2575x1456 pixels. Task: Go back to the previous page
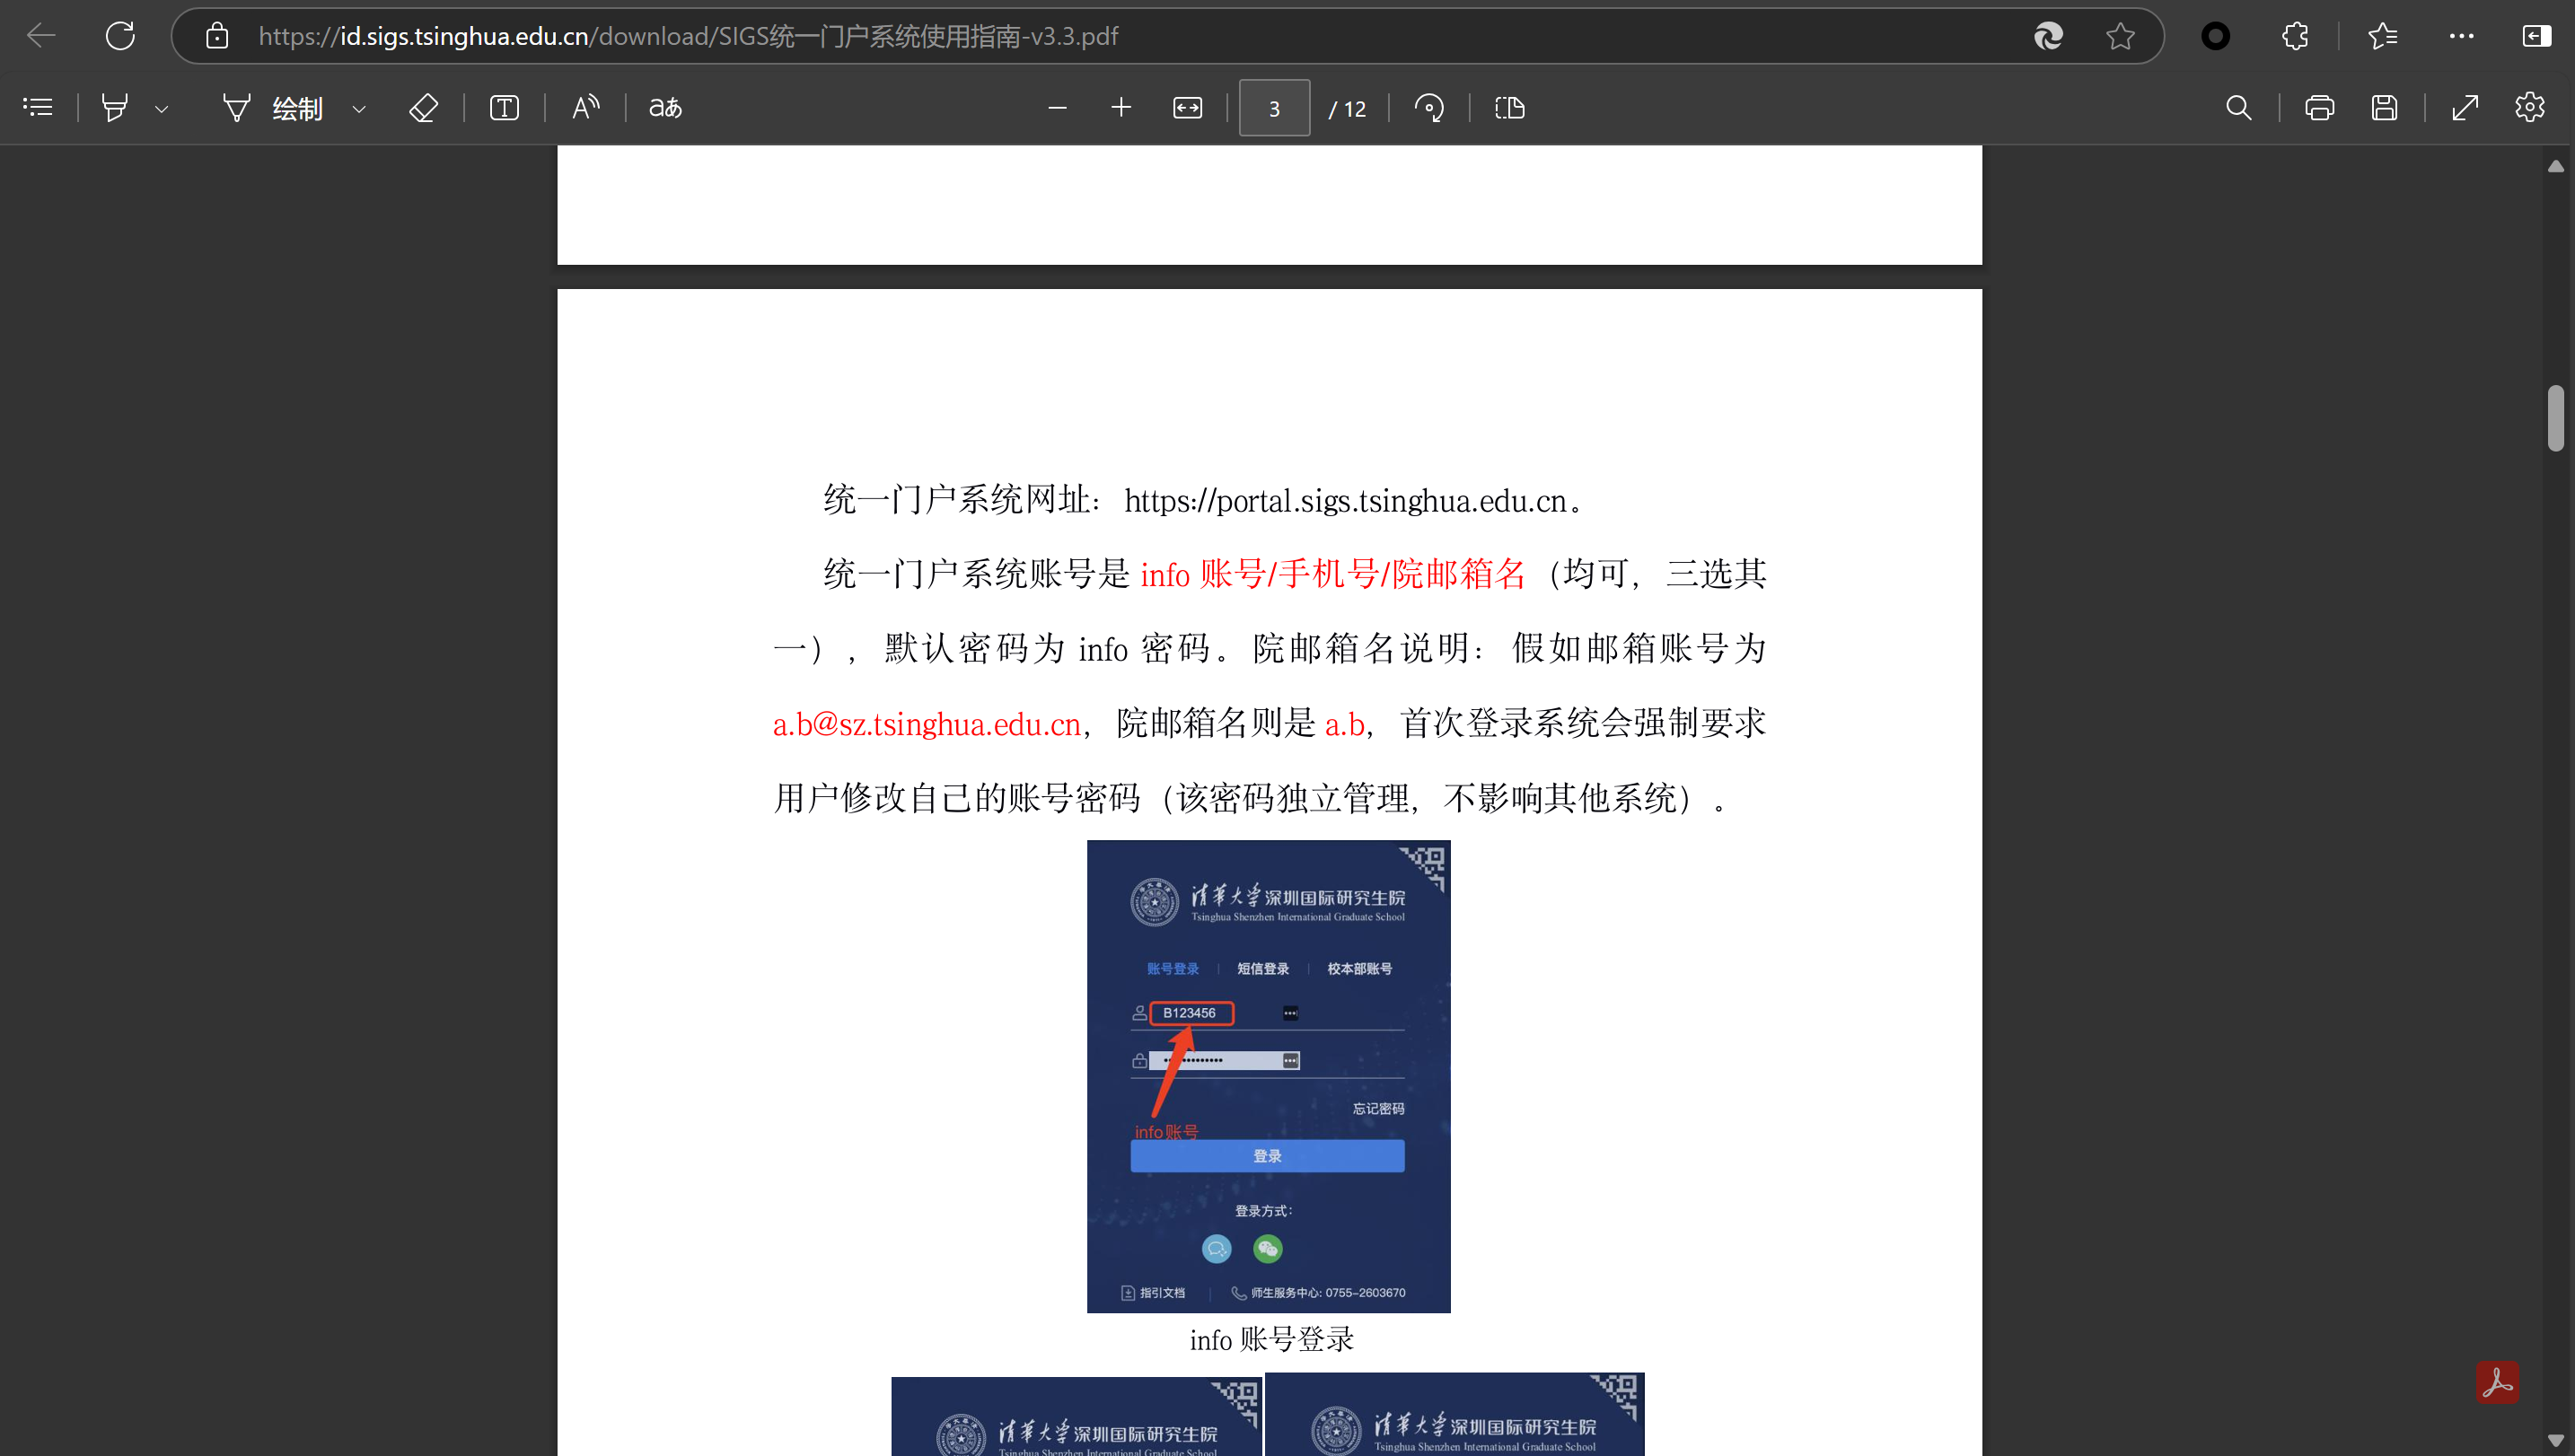pos(41,36)
